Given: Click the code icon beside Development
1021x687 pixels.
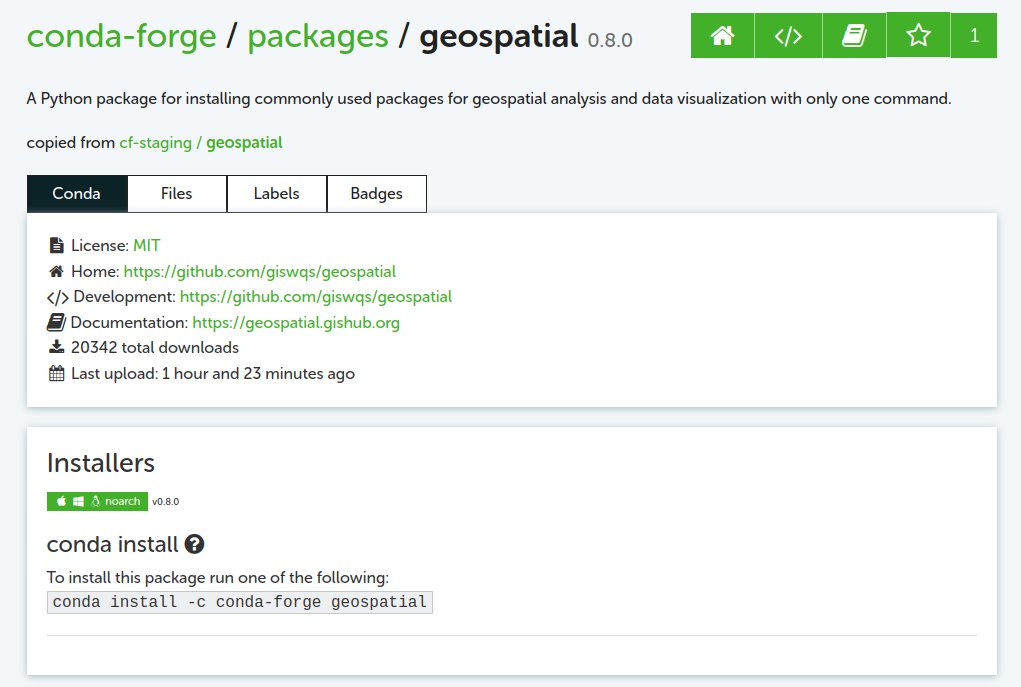Looking at the screenshot, I should (57, 298).
